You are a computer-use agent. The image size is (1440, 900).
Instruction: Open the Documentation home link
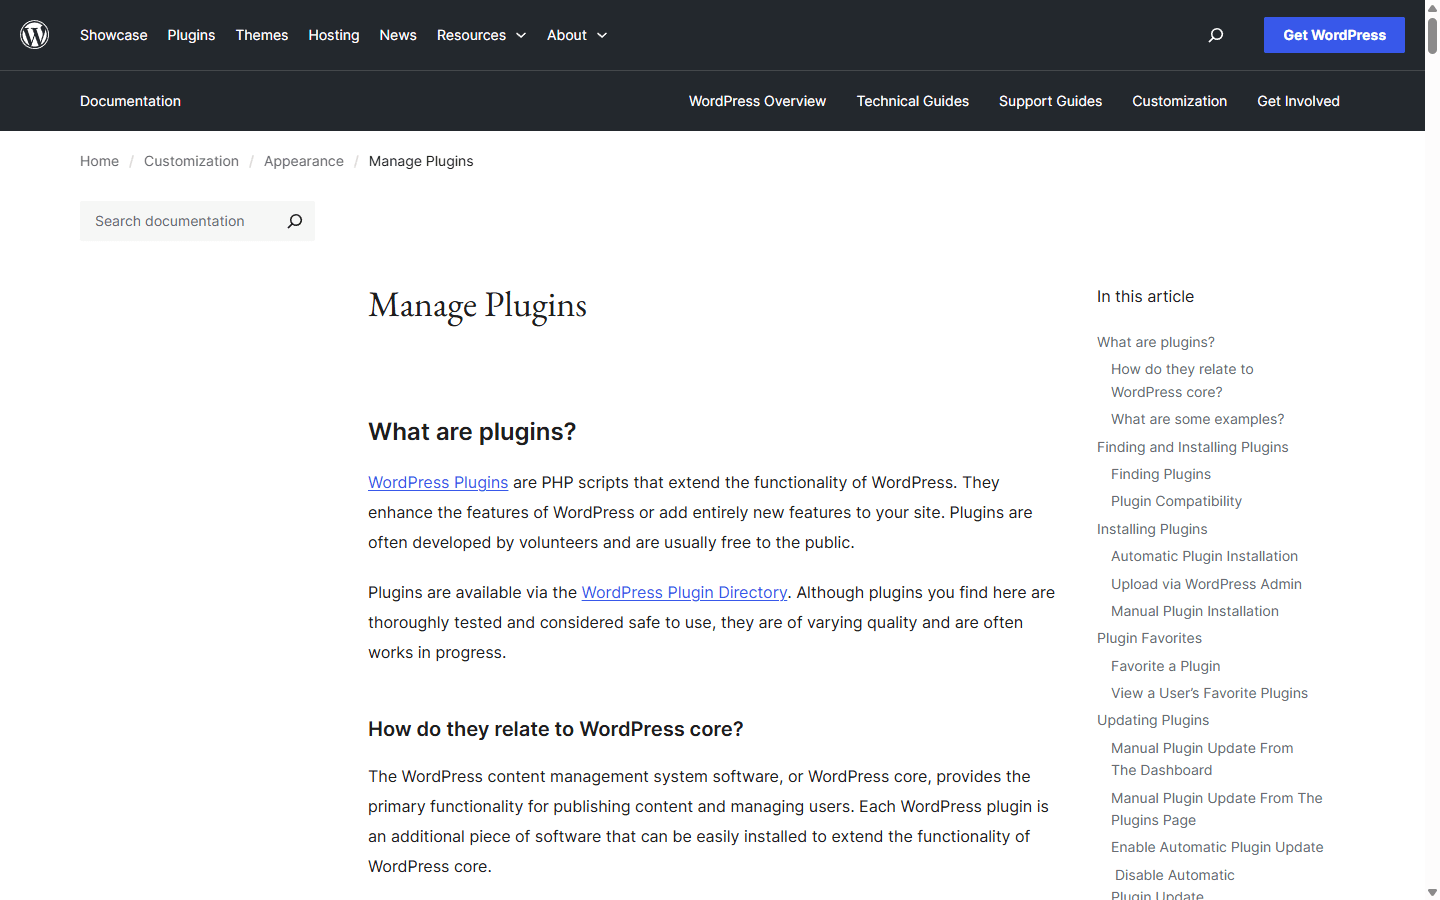[130, 101]
